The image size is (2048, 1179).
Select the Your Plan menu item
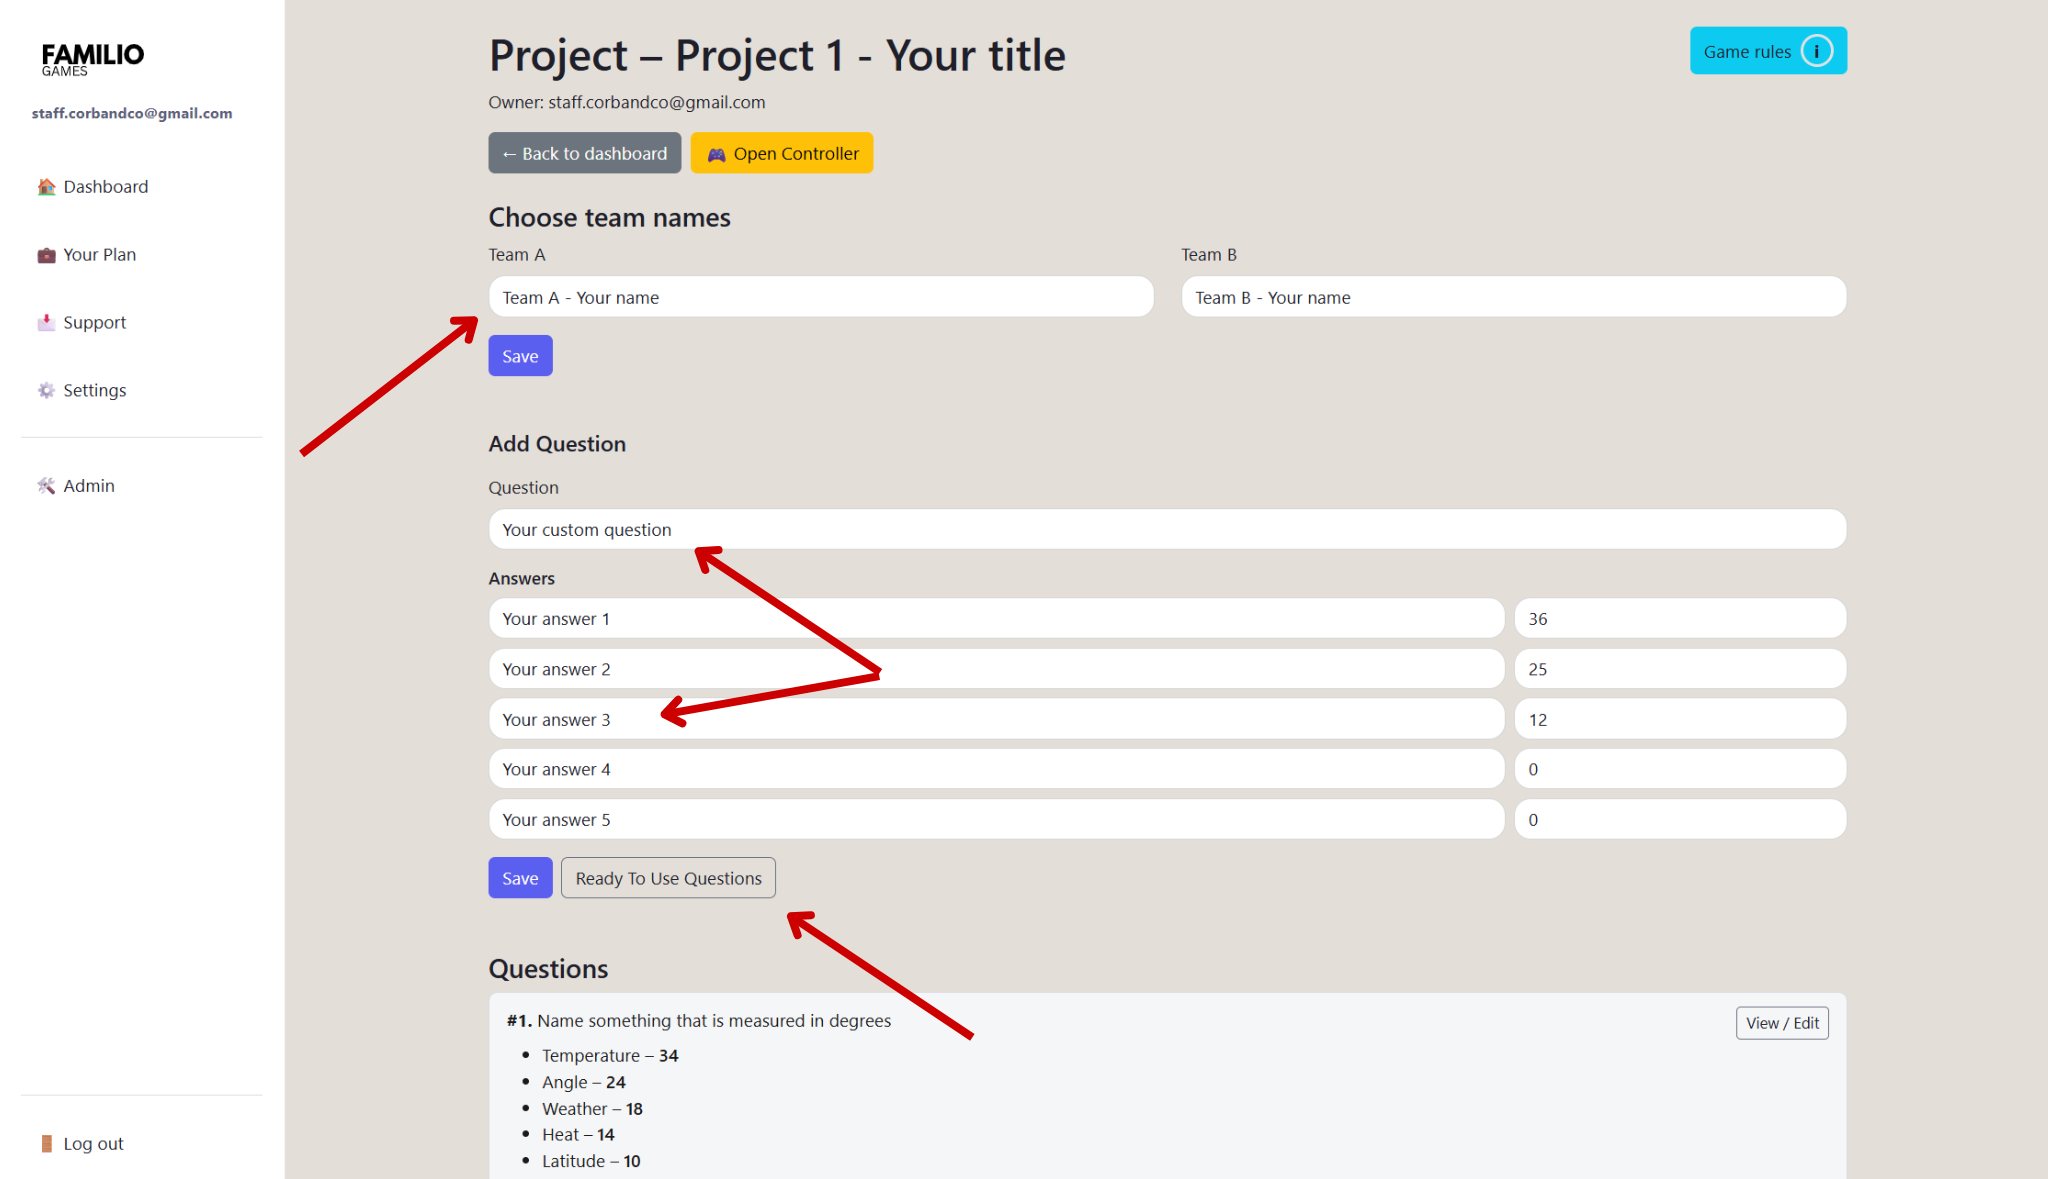[x=99, y=255]
